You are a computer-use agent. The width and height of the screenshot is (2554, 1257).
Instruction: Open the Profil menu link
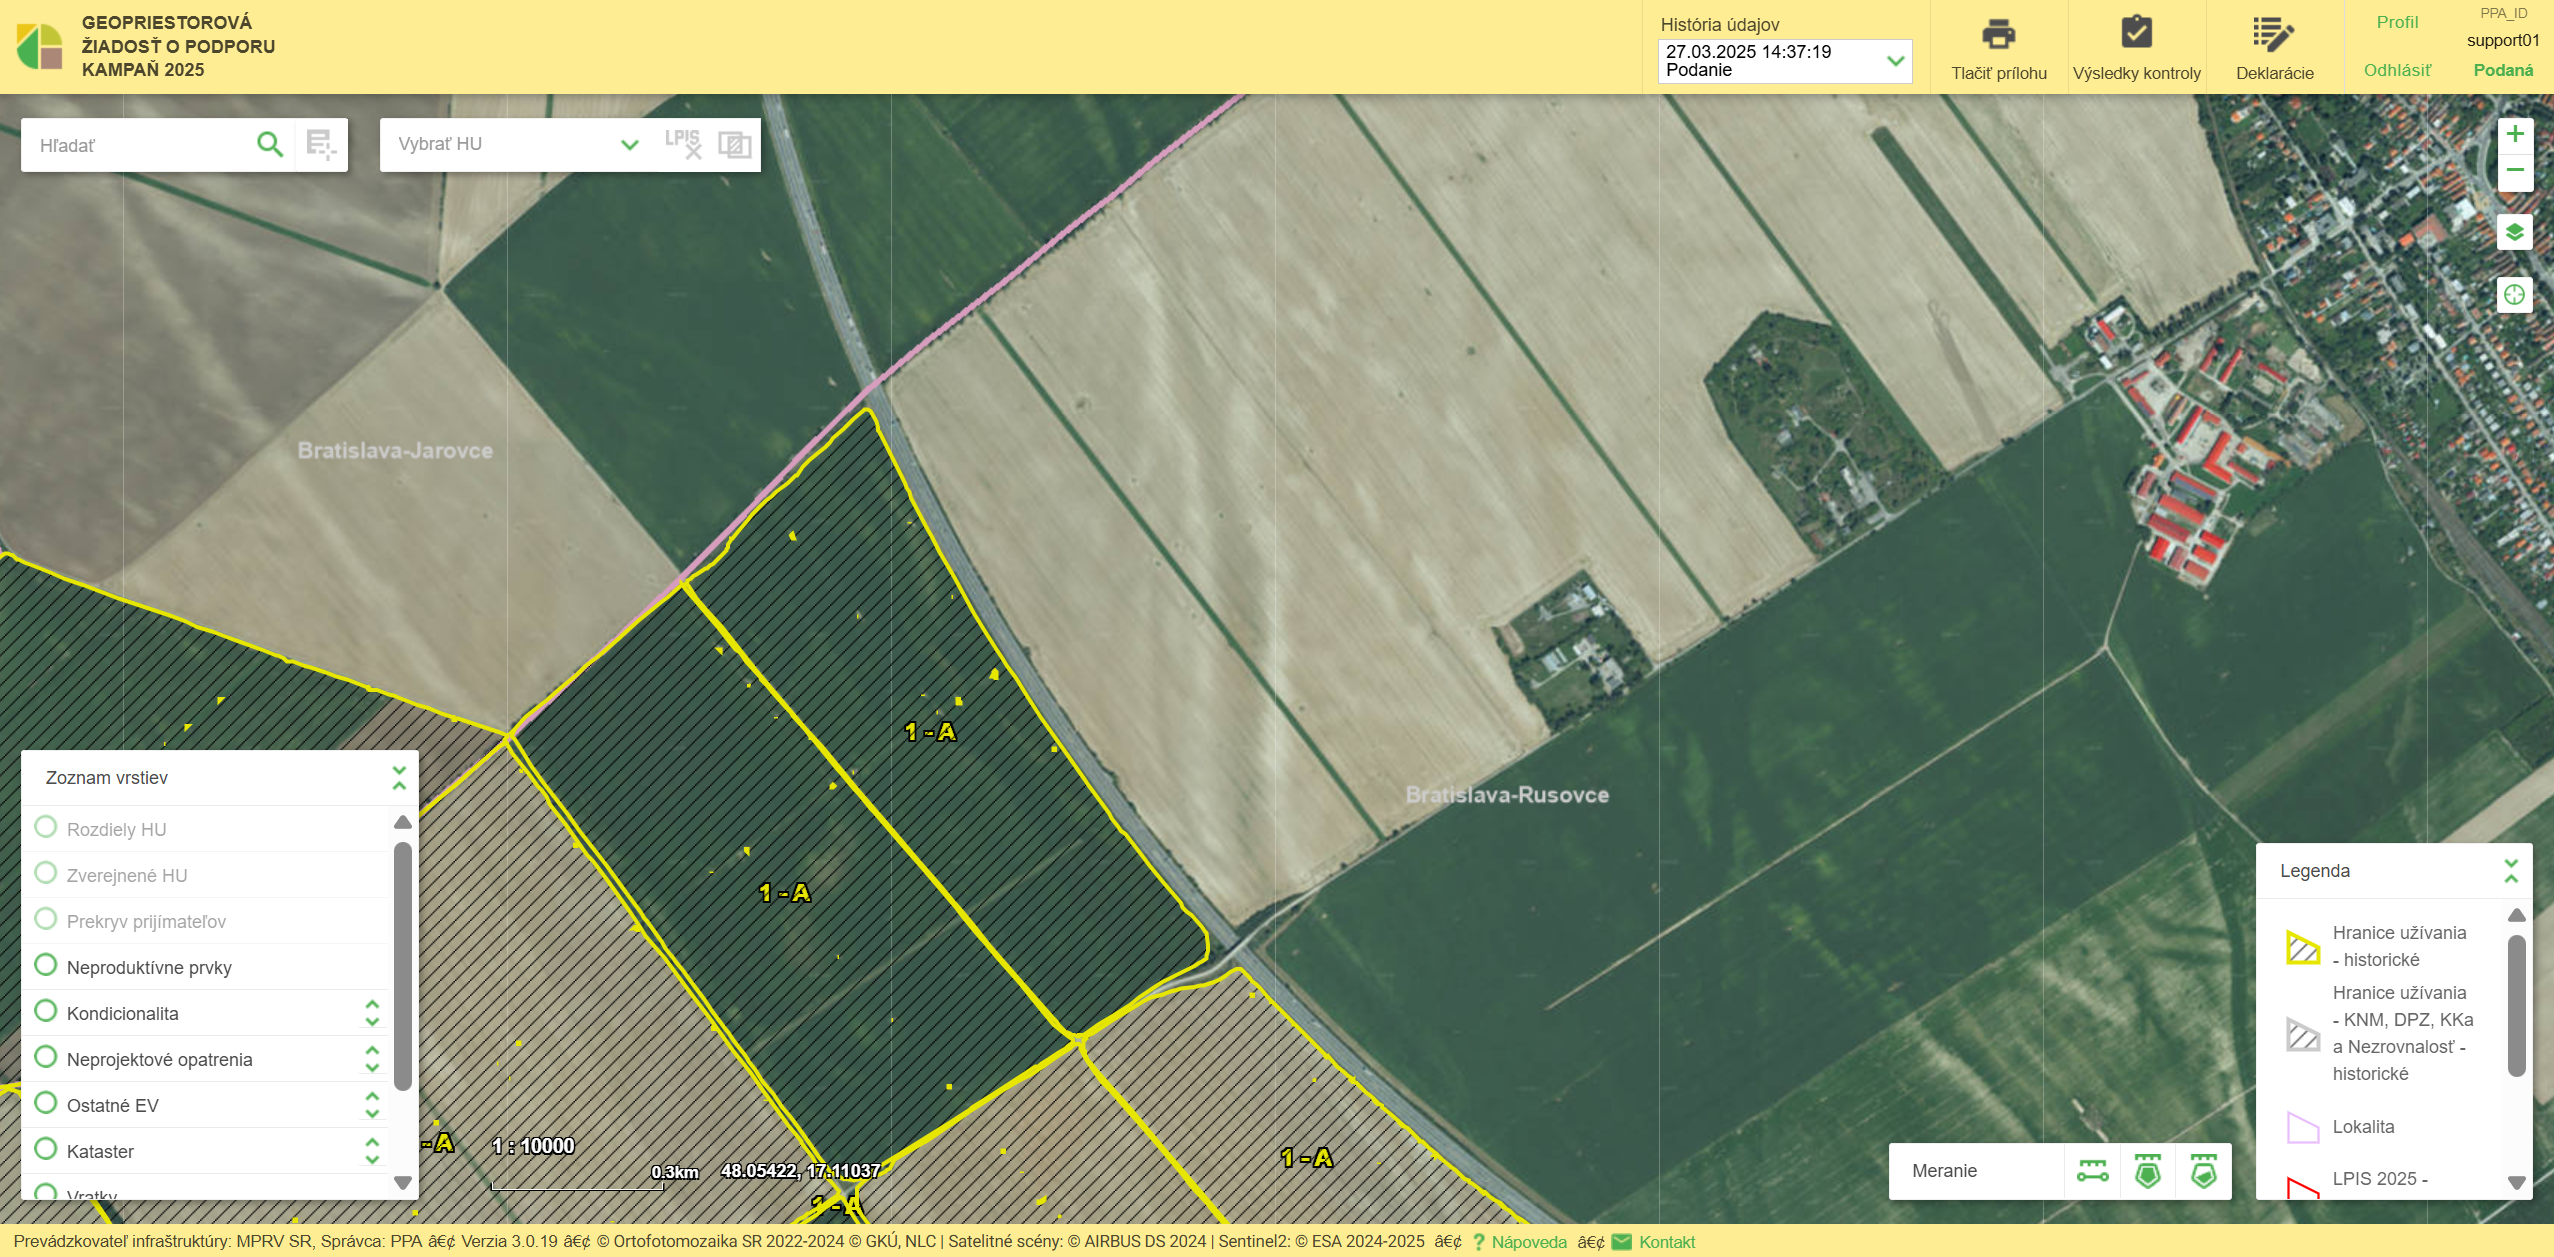(x=2396, y=22)
